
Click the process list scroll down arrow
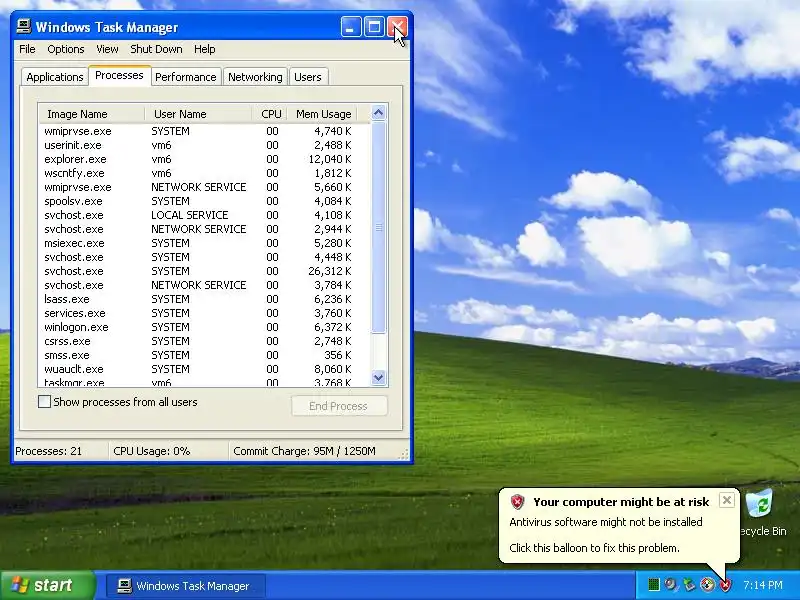[379, 378]
